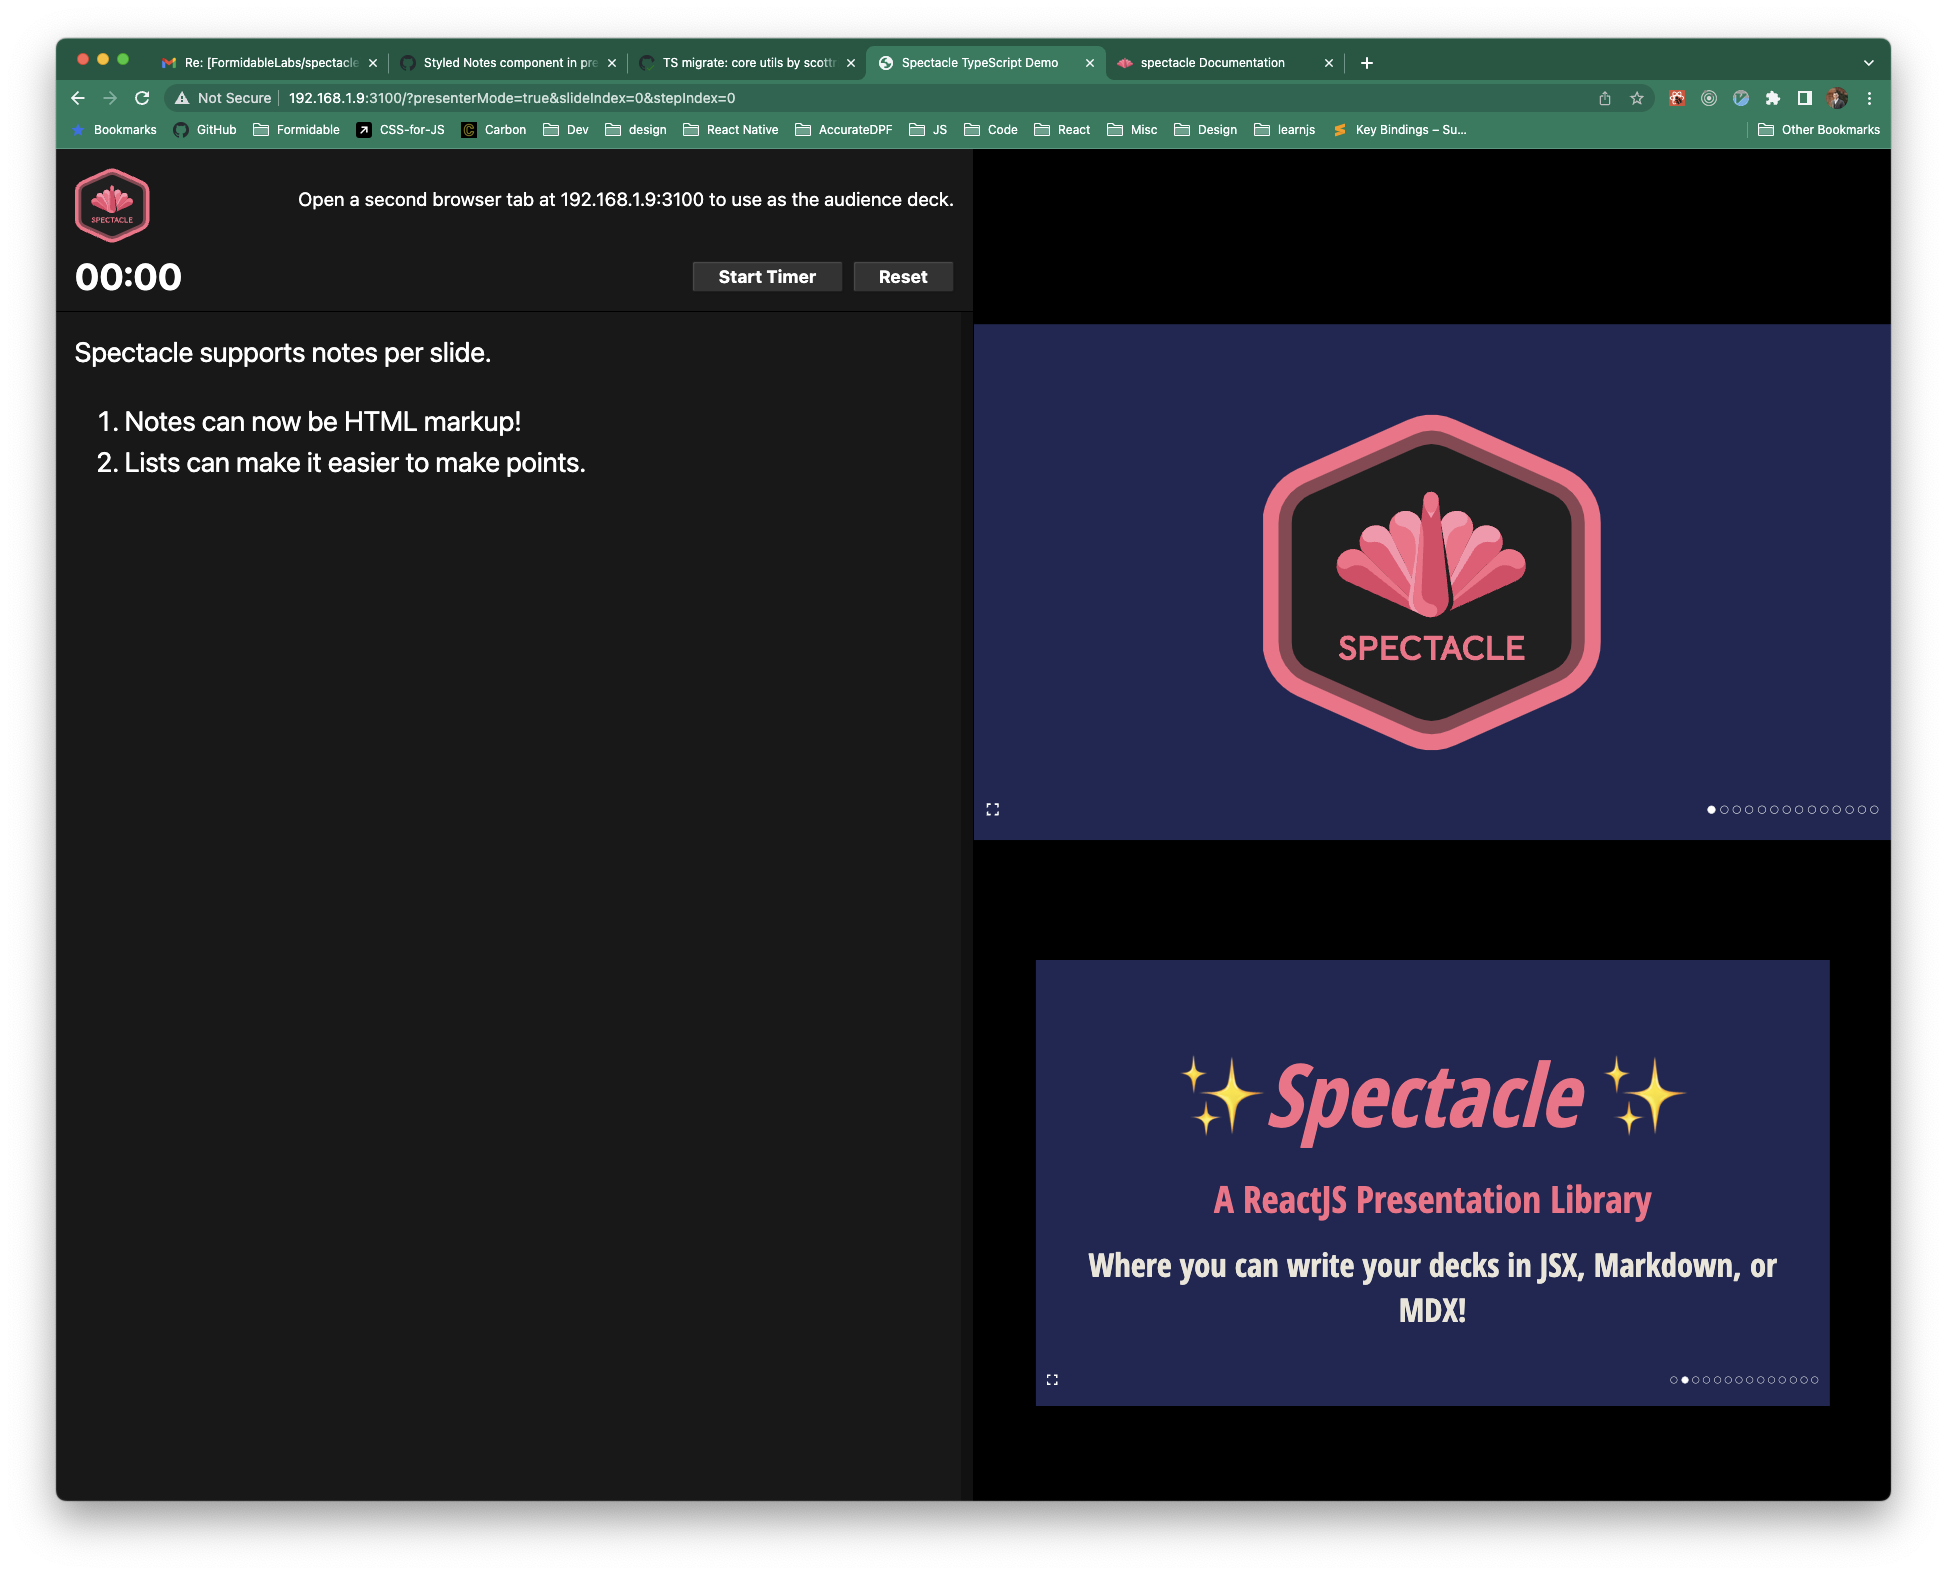1947x1575 pixels.
Task: Click fullscreen icon on next slide preview
Action: (1052, 1379)
